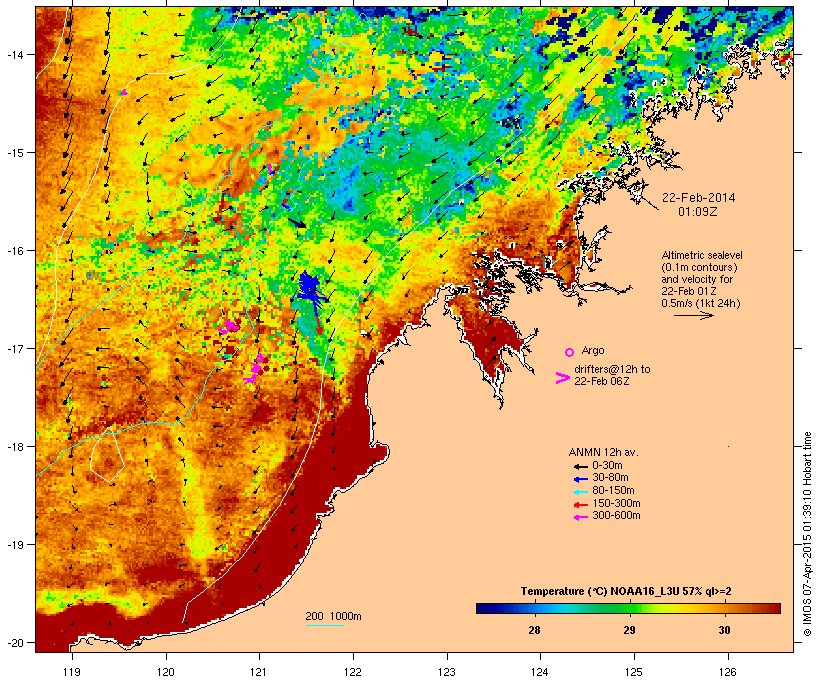Viewport: 820px width, 680px height.
Task: Click the cyan 80-150m legend arrow
Action: tap(580, 492)
